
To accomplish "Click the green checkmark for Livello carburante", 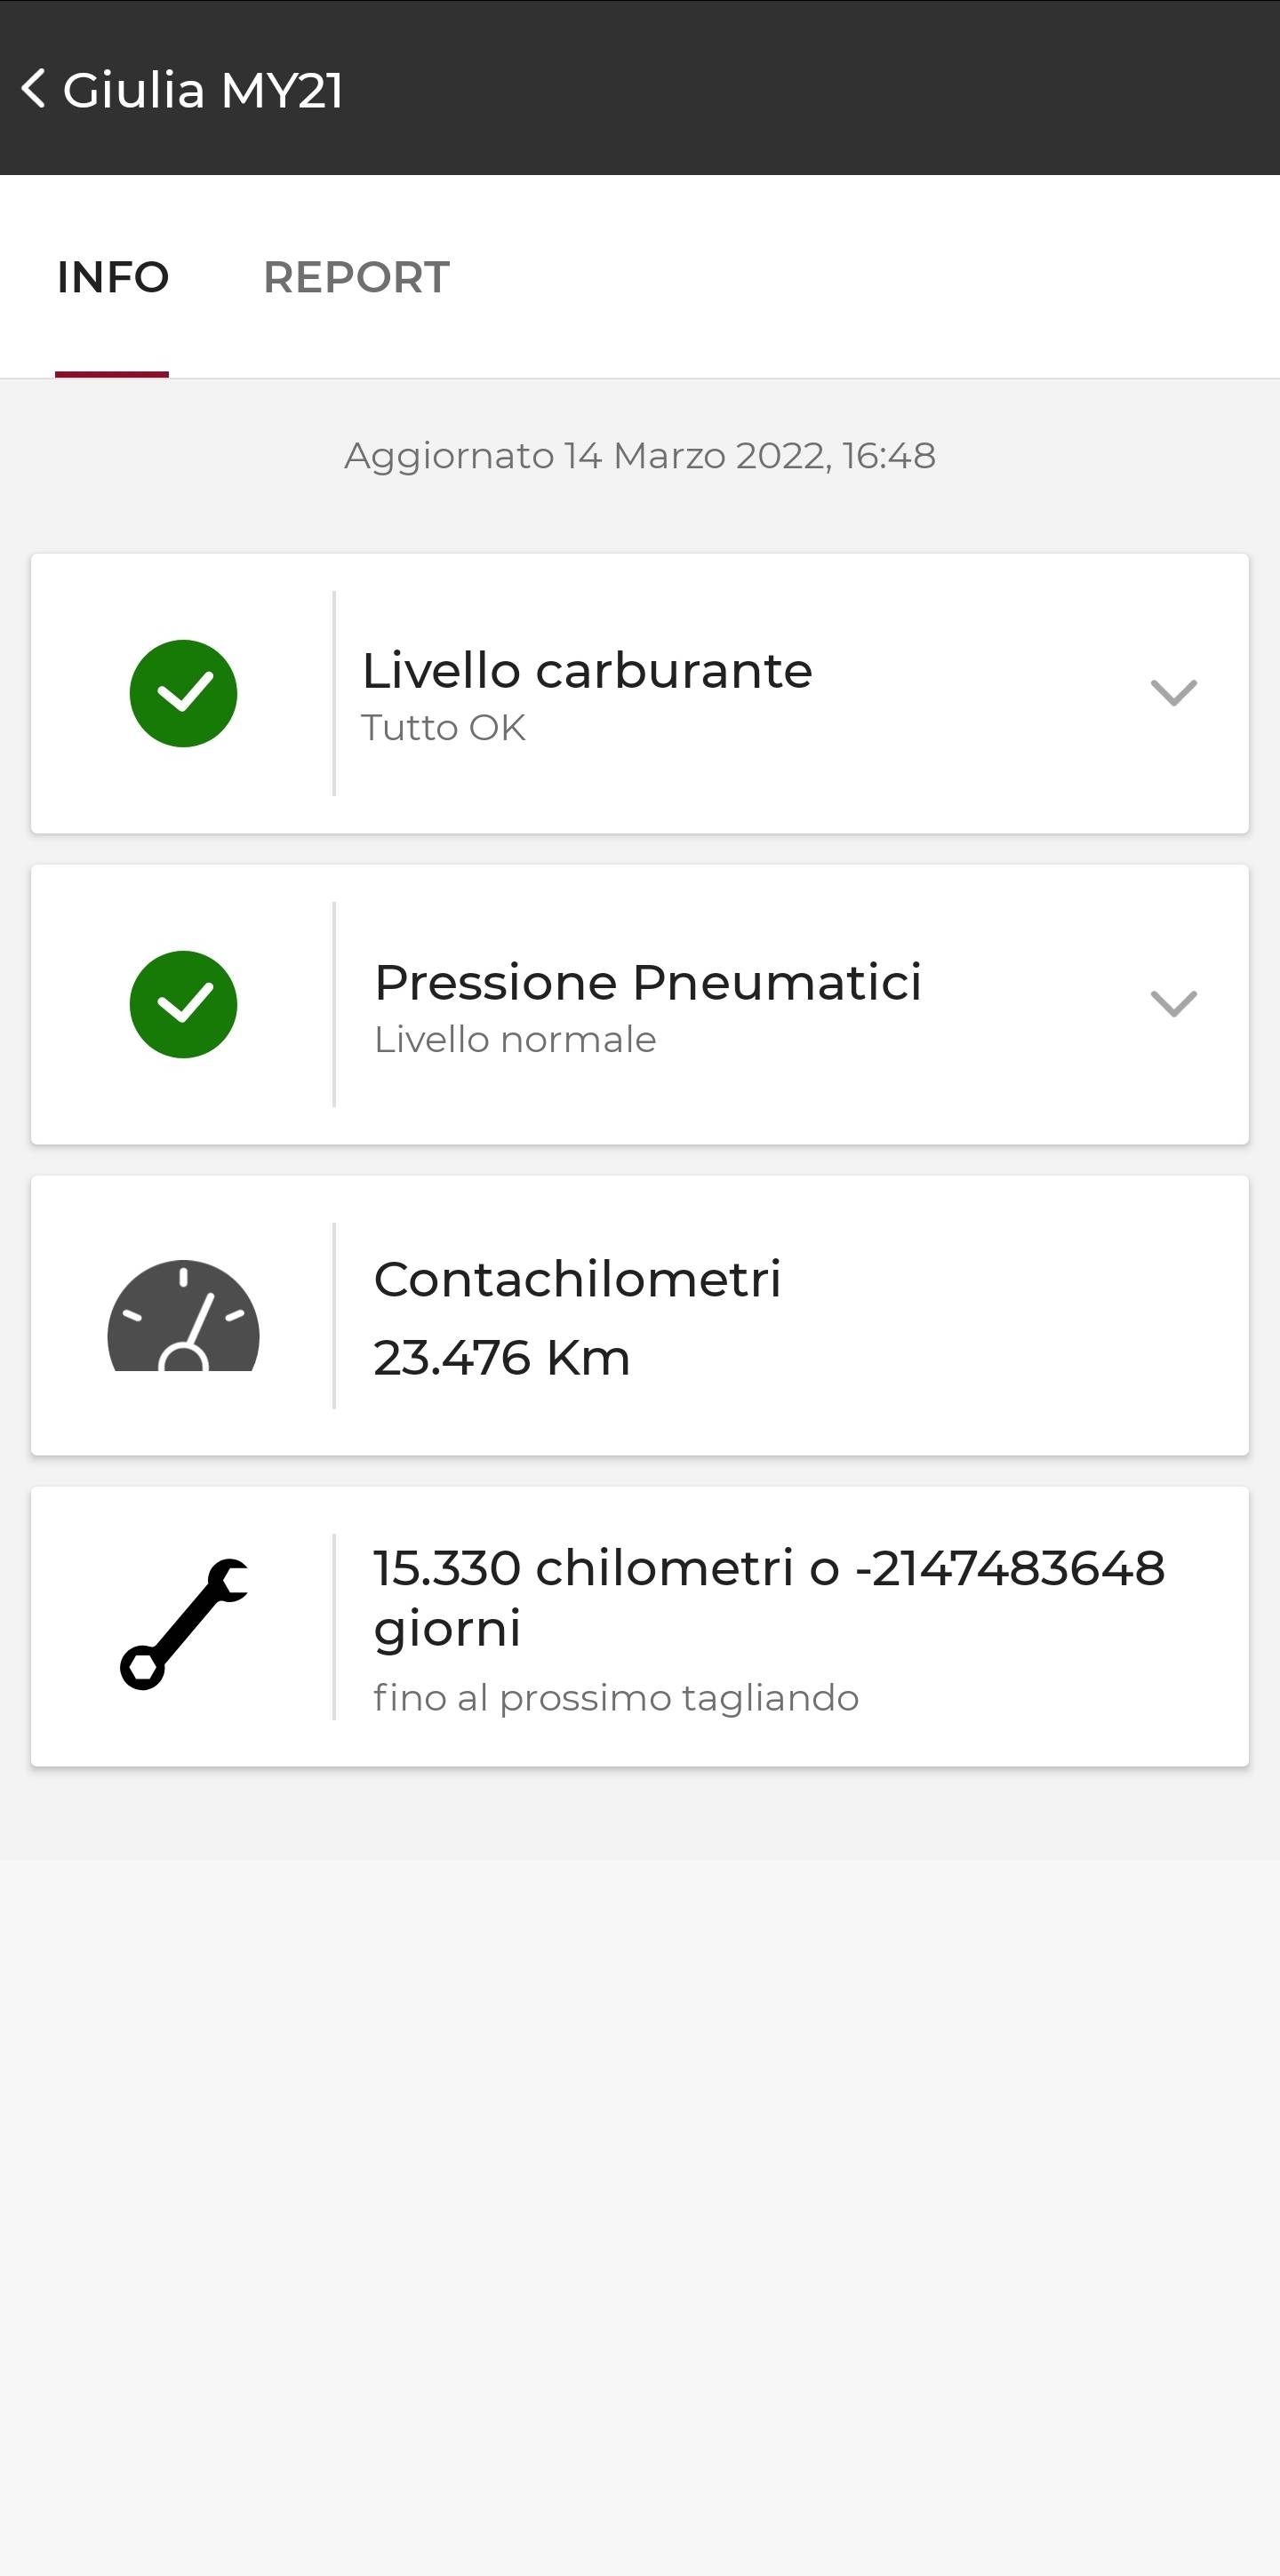I will coord(183,693).
